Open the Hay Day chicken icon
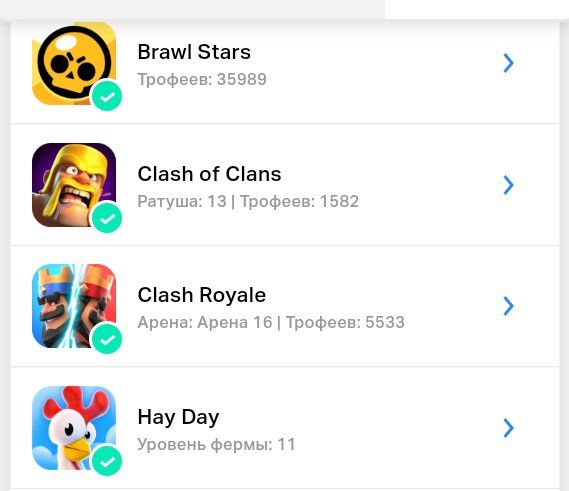The image size is (569, 491). pos(74,428)
